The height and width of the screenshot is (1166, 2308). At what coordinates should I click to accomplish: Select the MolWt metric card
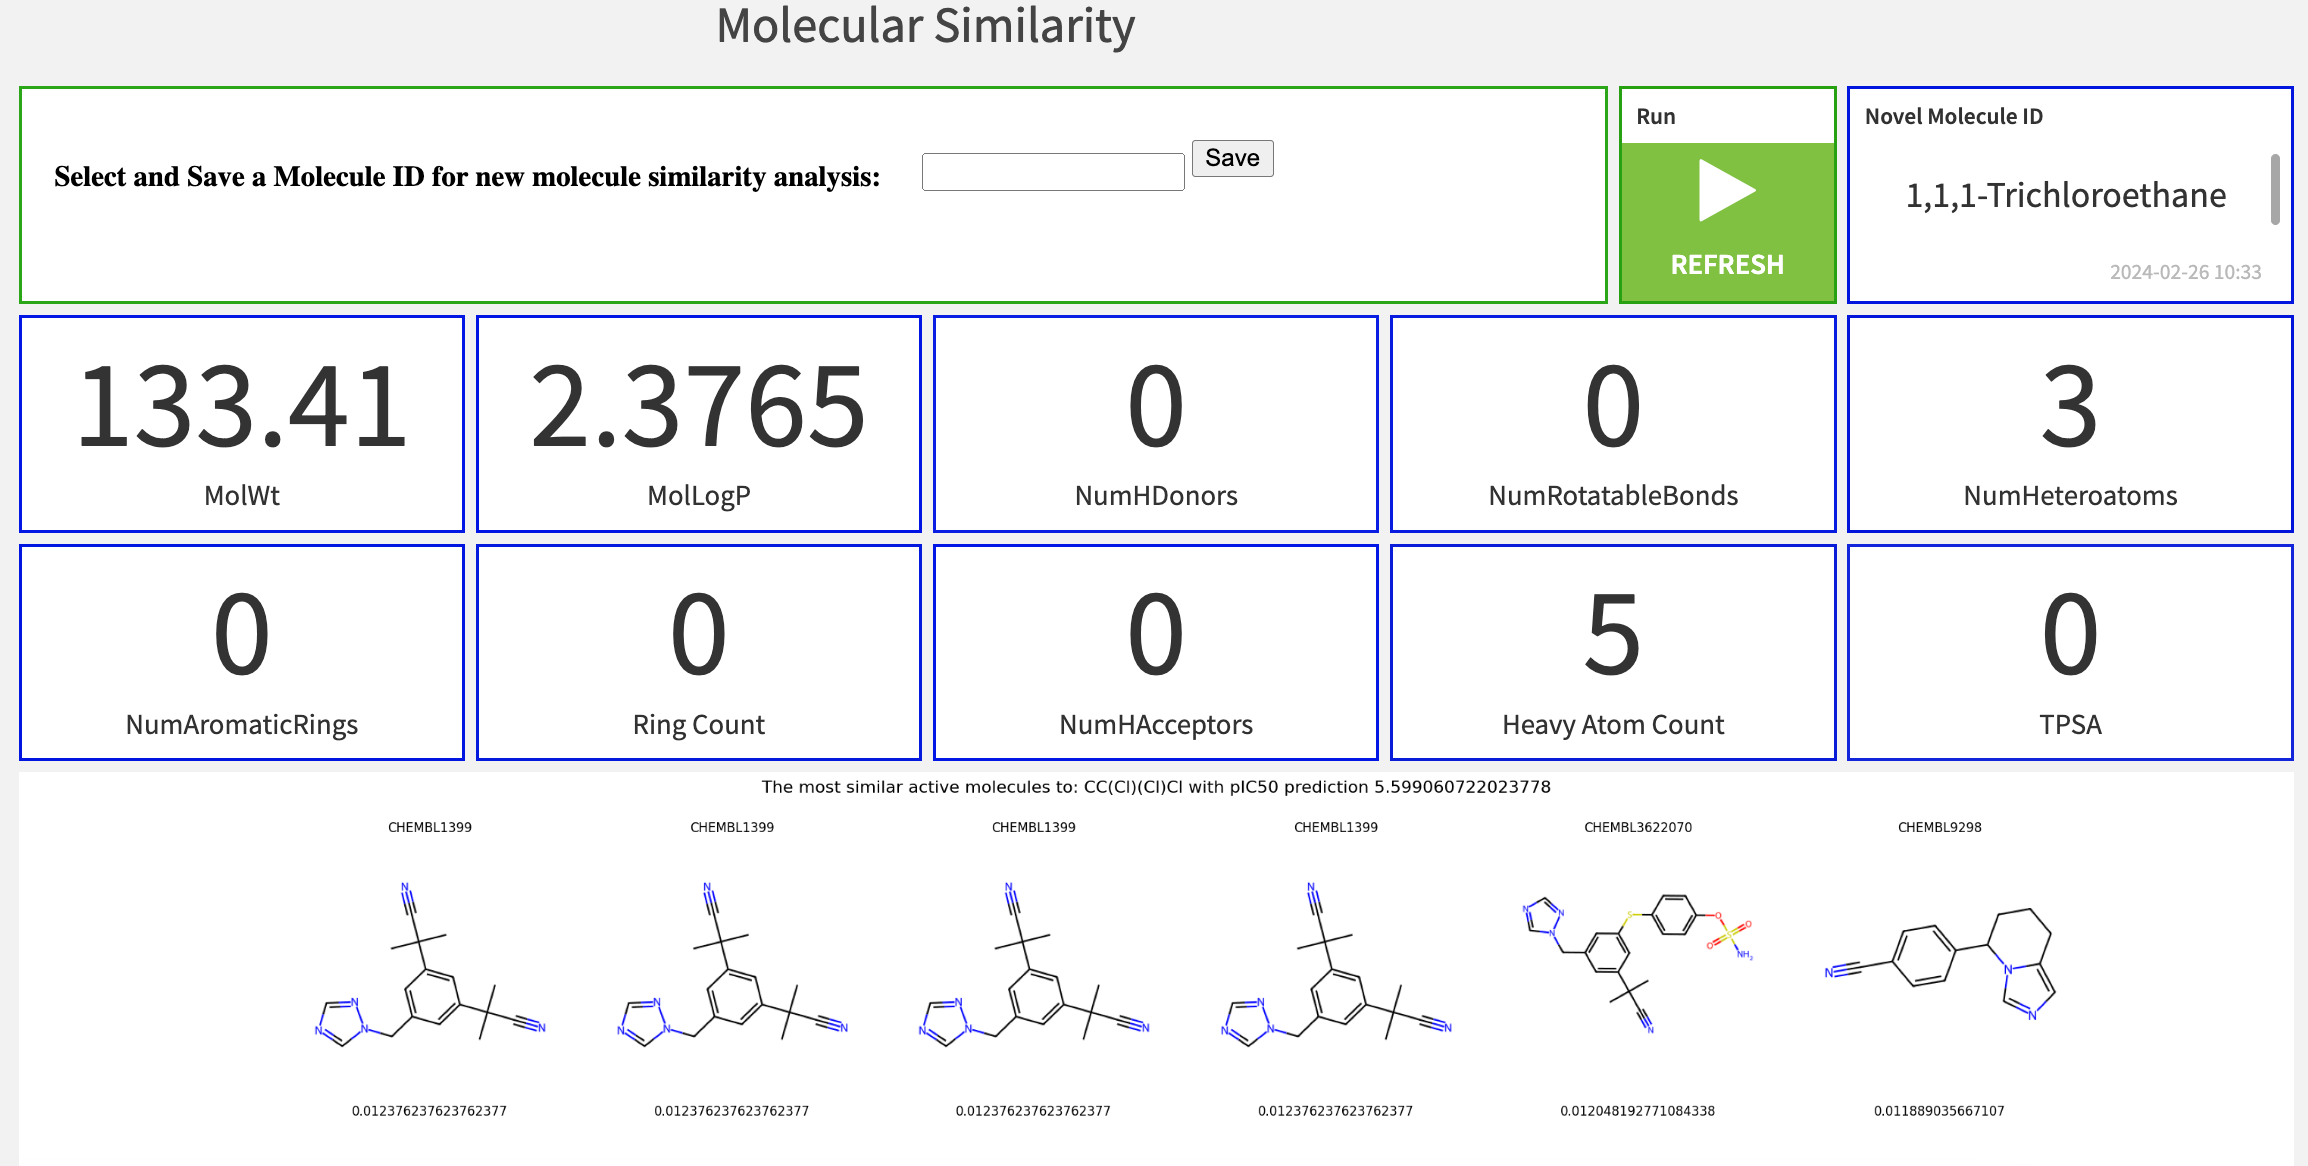[241, 424]
